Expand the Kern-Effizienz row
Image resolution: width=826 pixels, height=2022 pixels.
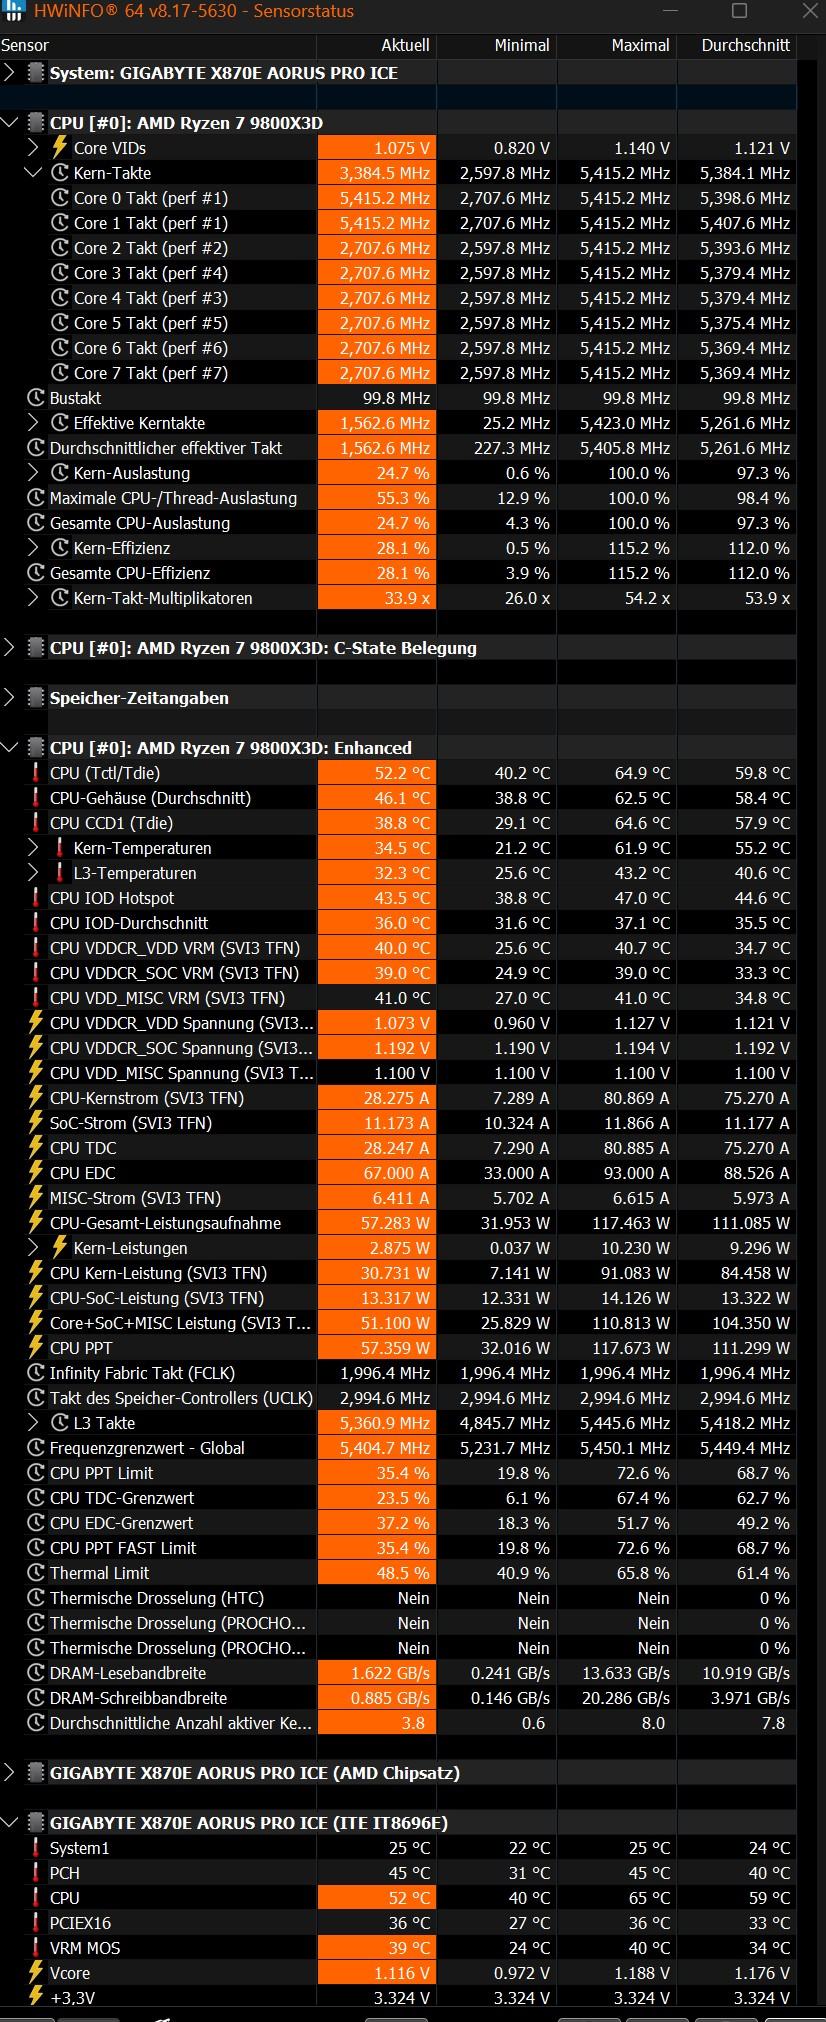tap(33, 547)
